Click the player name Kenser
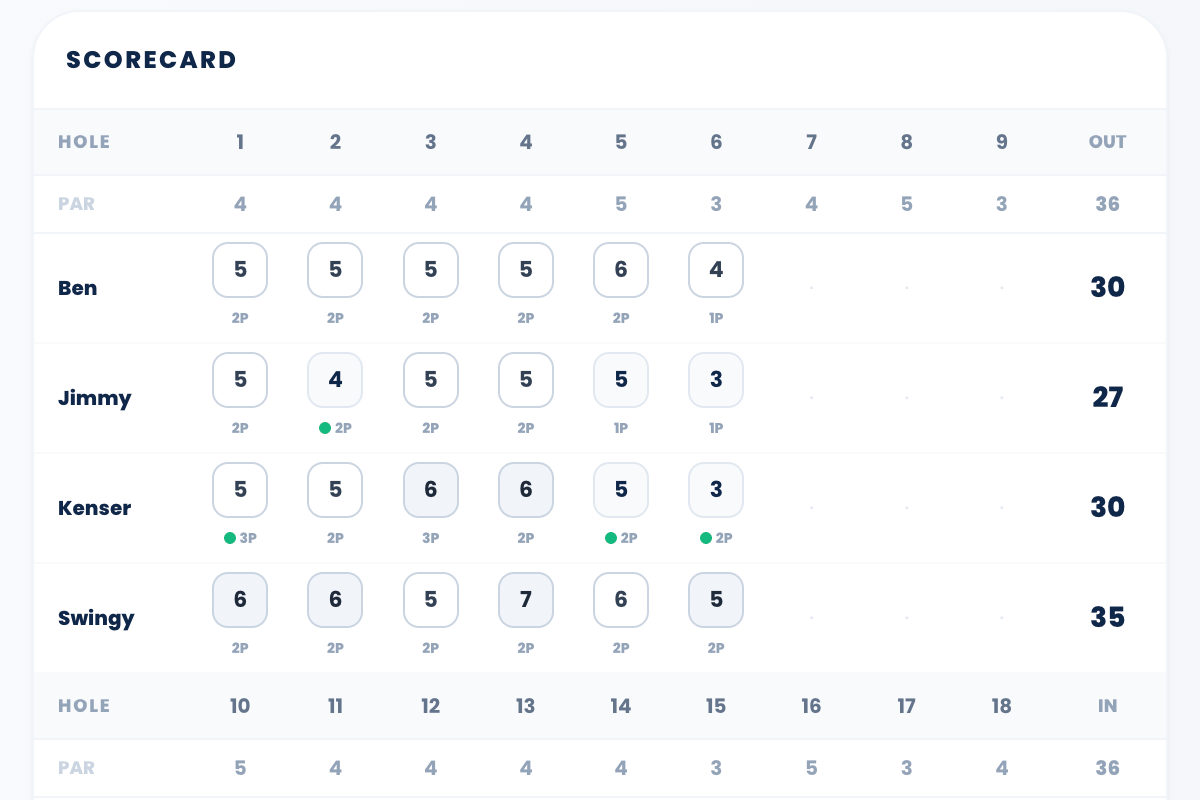Image resolution: width=1200 pixels, height=800 pixels. point(94,508)
